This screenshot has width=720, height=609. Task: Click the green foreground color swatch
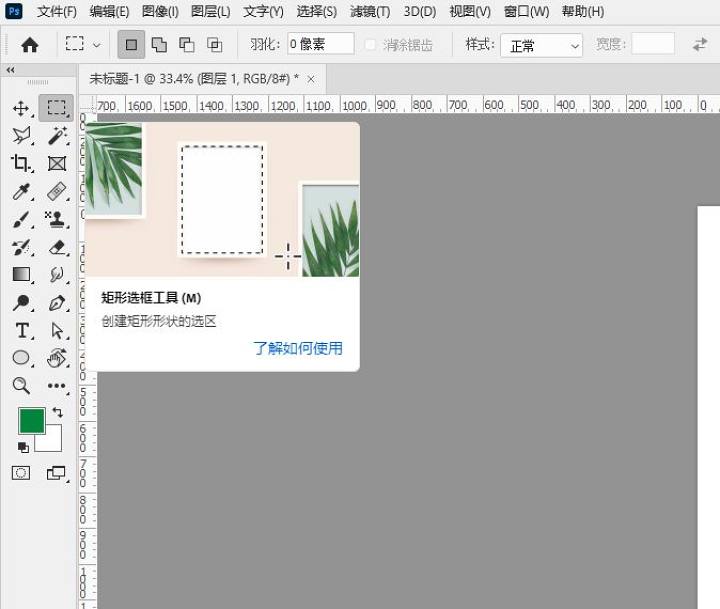click(32, 421)
